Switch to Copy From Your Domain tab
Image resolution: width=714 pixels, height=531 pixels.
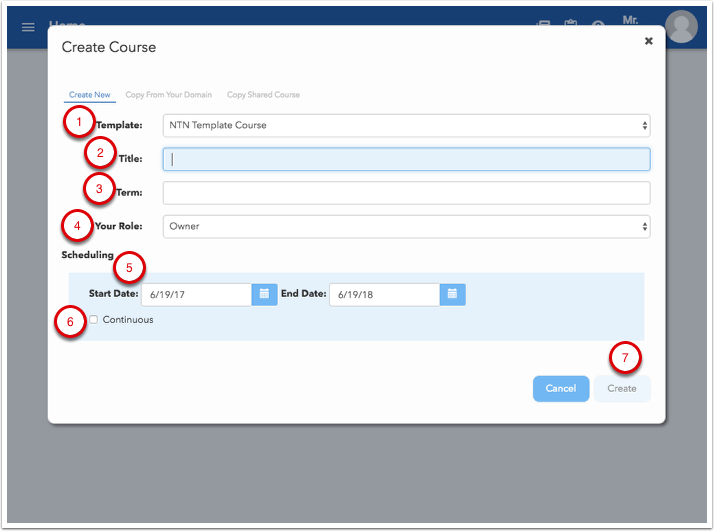coord(168,95)
